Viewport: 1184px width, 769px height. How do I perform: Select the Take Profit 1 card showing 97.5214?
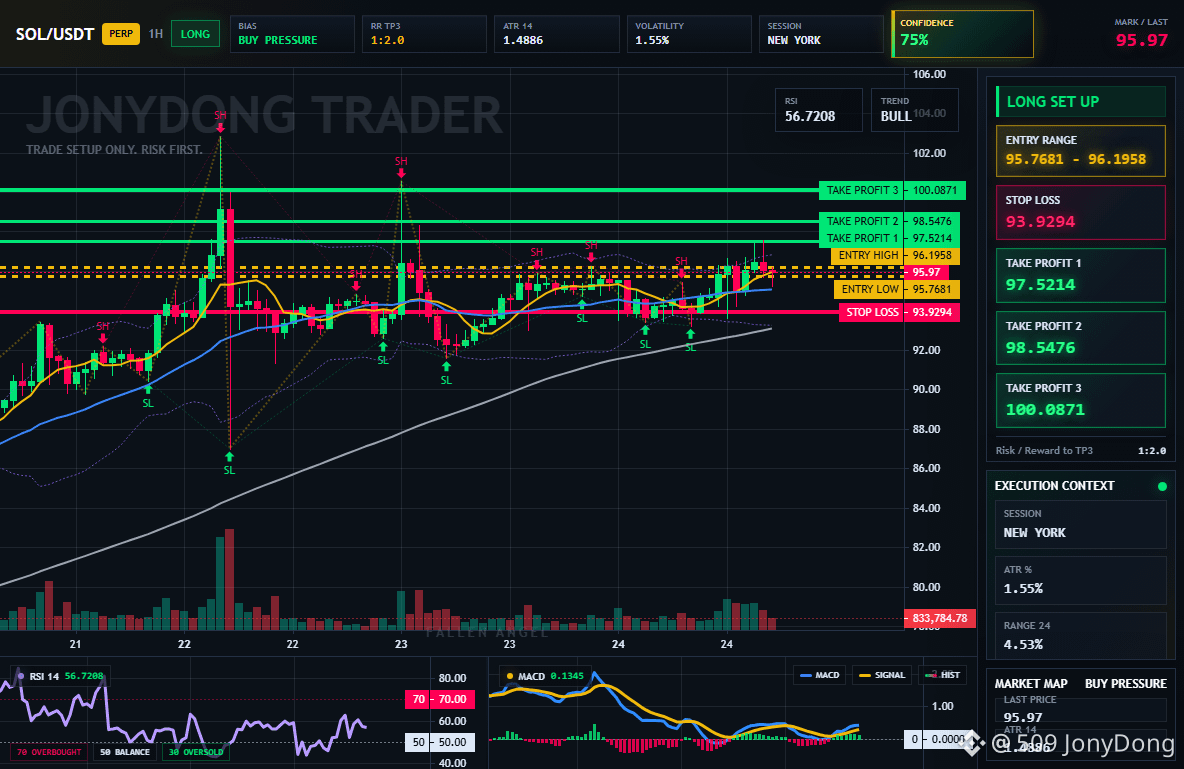[x=1081, y=275]
